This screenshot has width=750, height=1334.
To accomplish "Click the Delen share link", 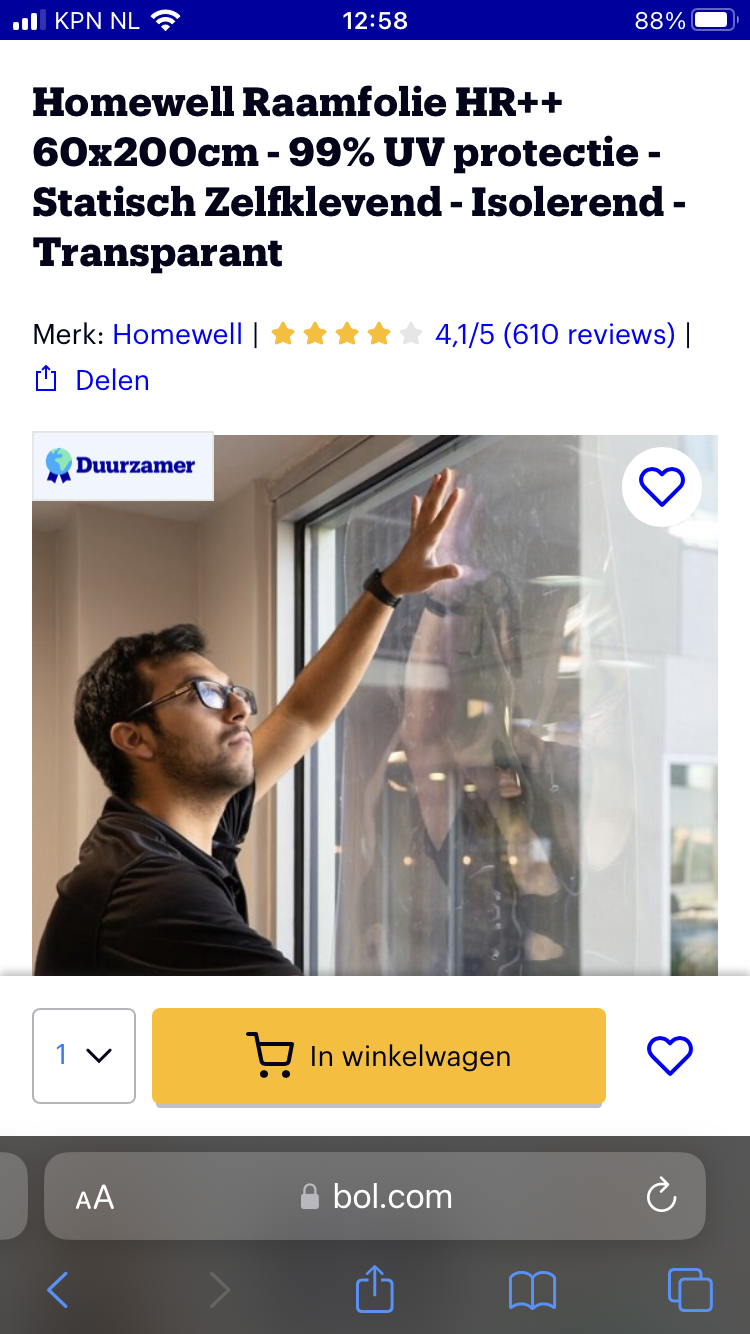I will tap(113, 380).
